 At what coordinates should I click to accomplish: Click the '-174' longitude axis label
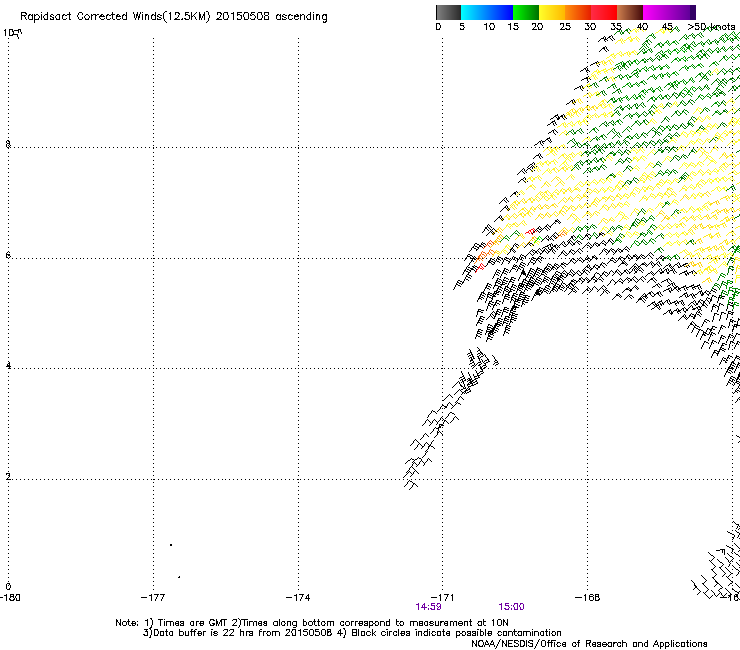(x=298, y=598)
